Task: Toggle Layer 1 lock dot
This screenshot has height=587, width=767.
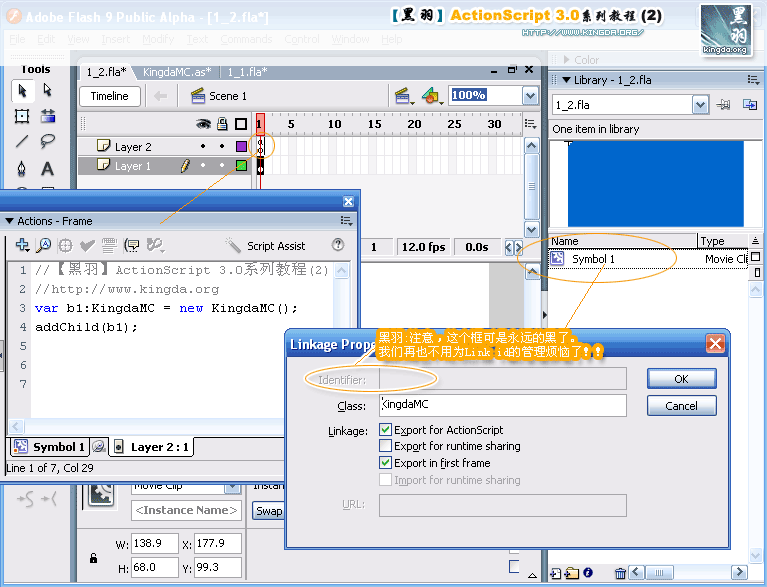Action: point(222,165)
